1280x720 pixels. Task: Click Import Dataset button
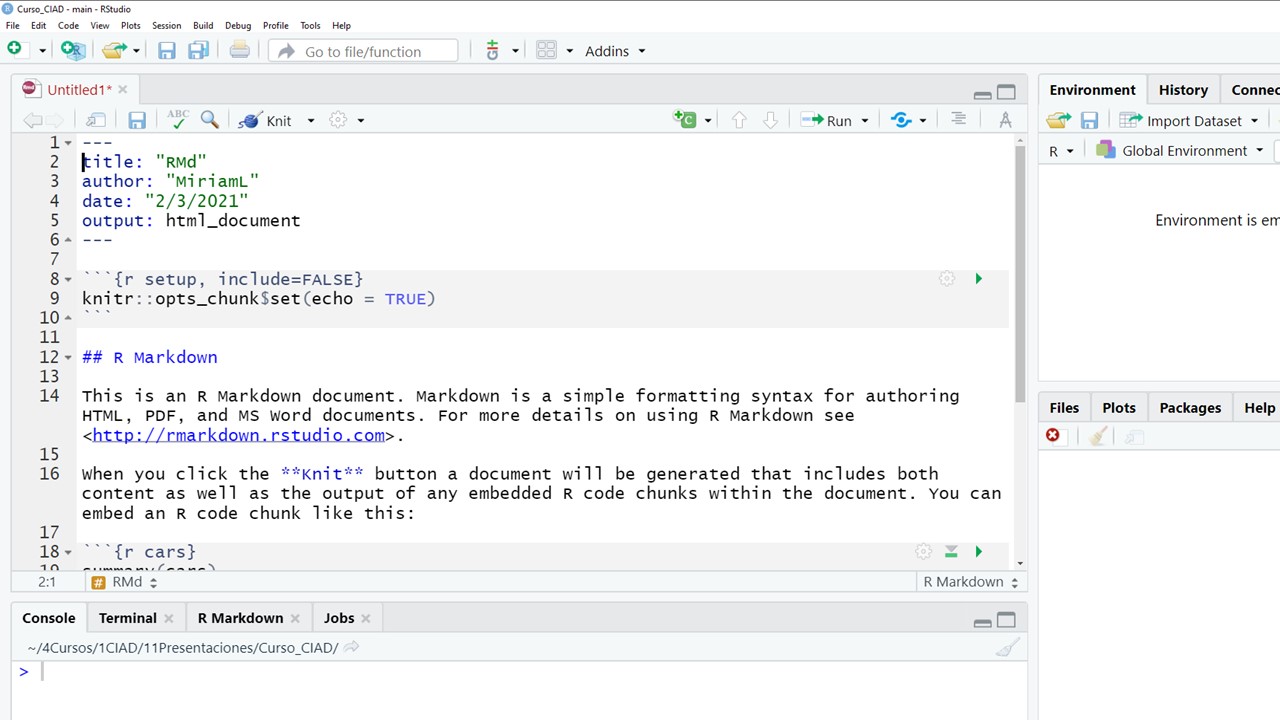(x=1187, y=120)
